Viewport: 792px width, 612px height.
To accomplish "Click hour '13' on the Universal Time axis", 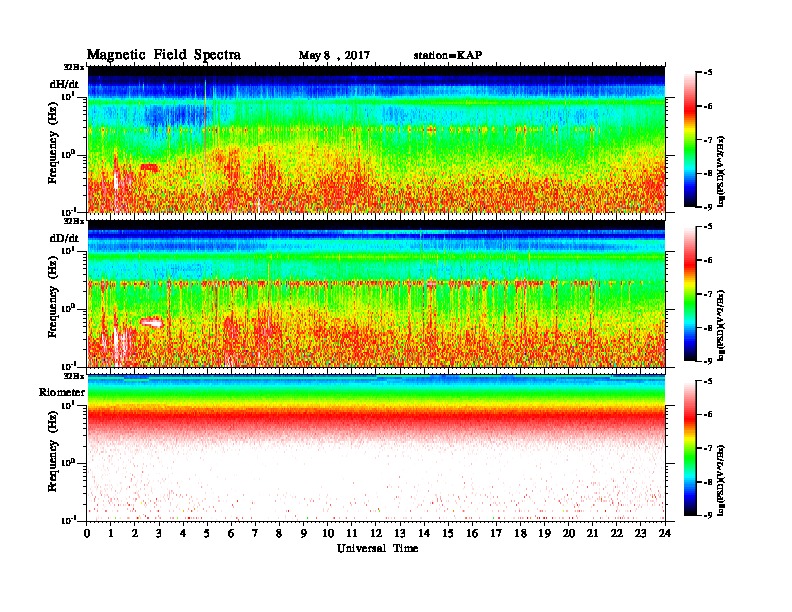I will 400,533.
